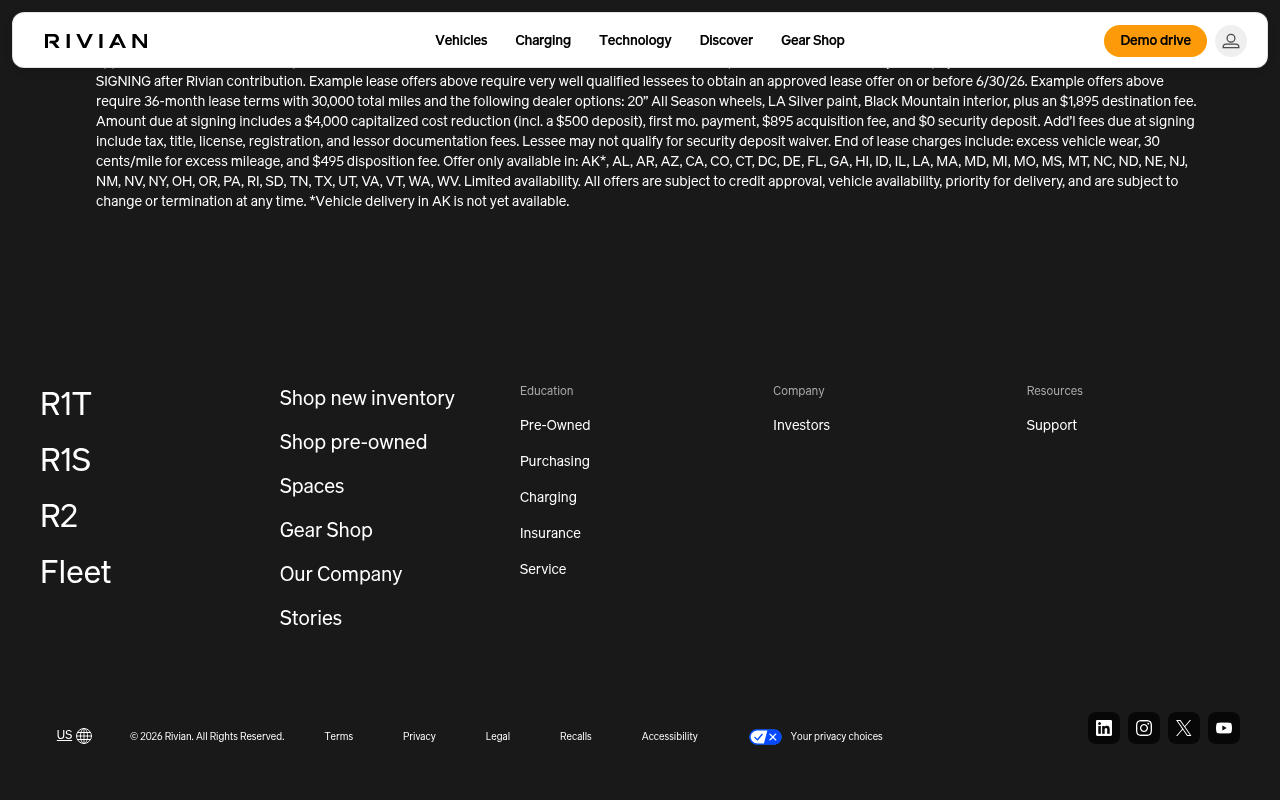Open the Recalls link

(x=576, y=737)
